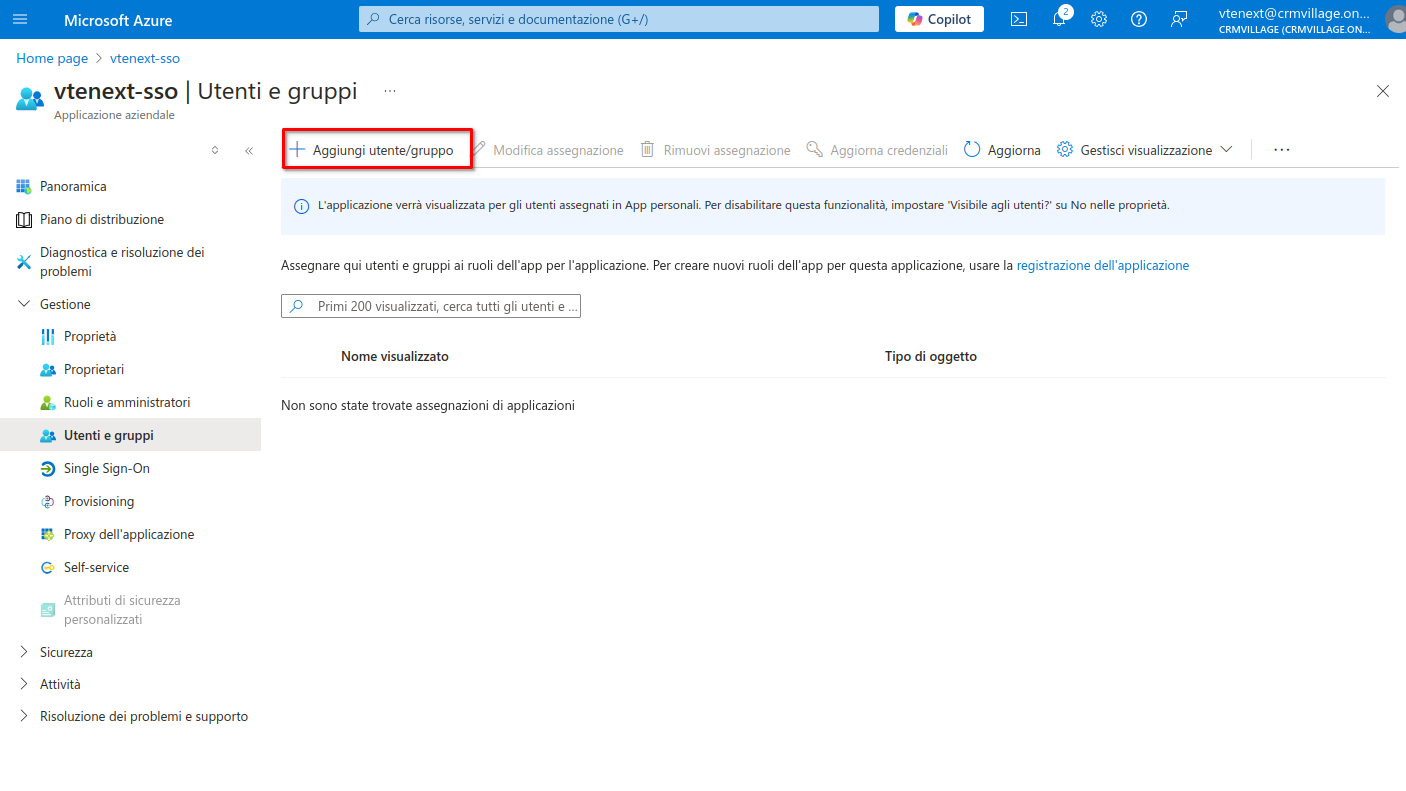The image size is (1406, 791).
Task: Click the Azure search bar
Action: pos(619,19)
